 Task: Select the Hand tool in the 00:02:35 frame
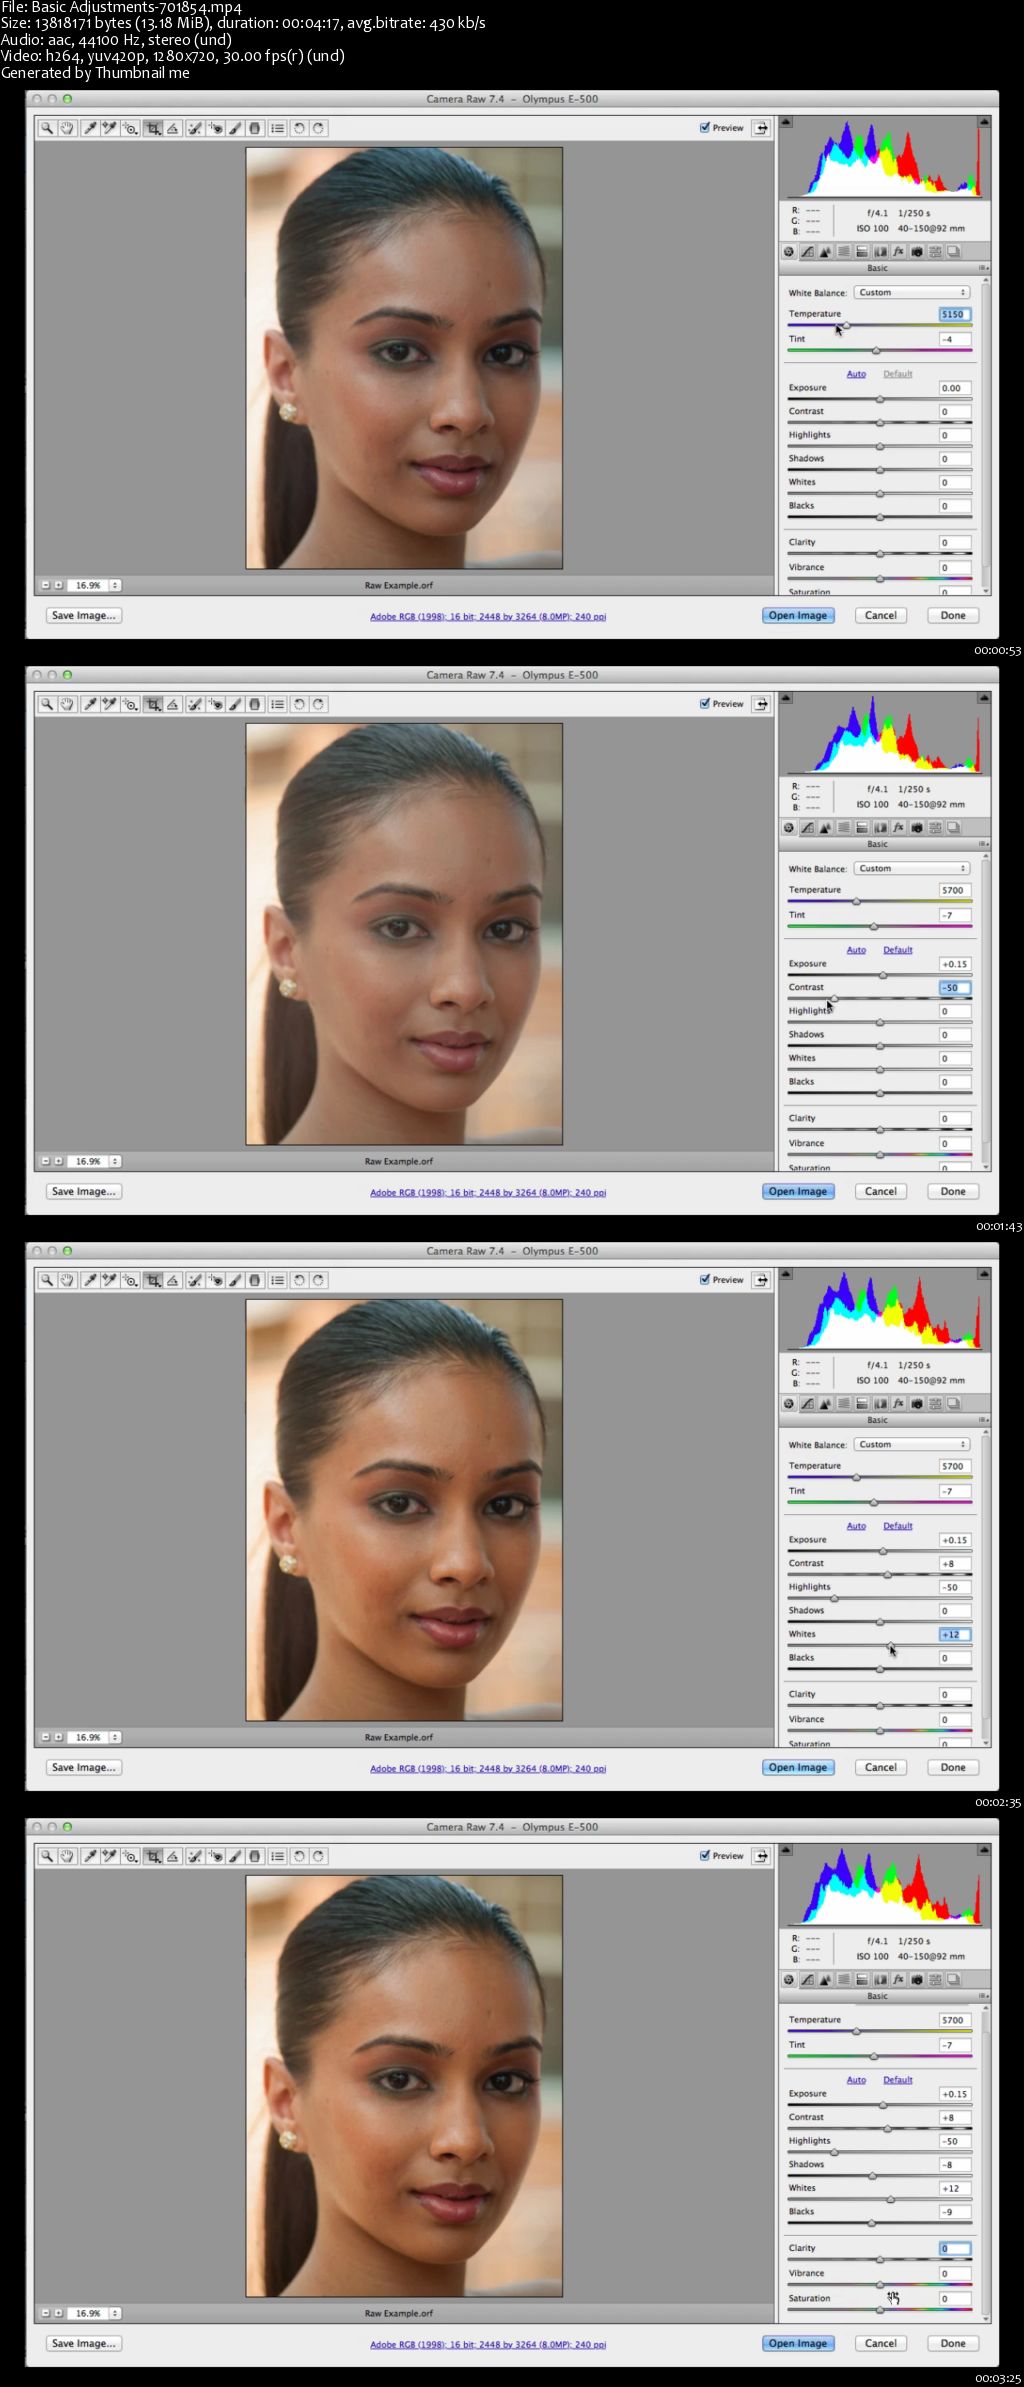point(67,1280)
